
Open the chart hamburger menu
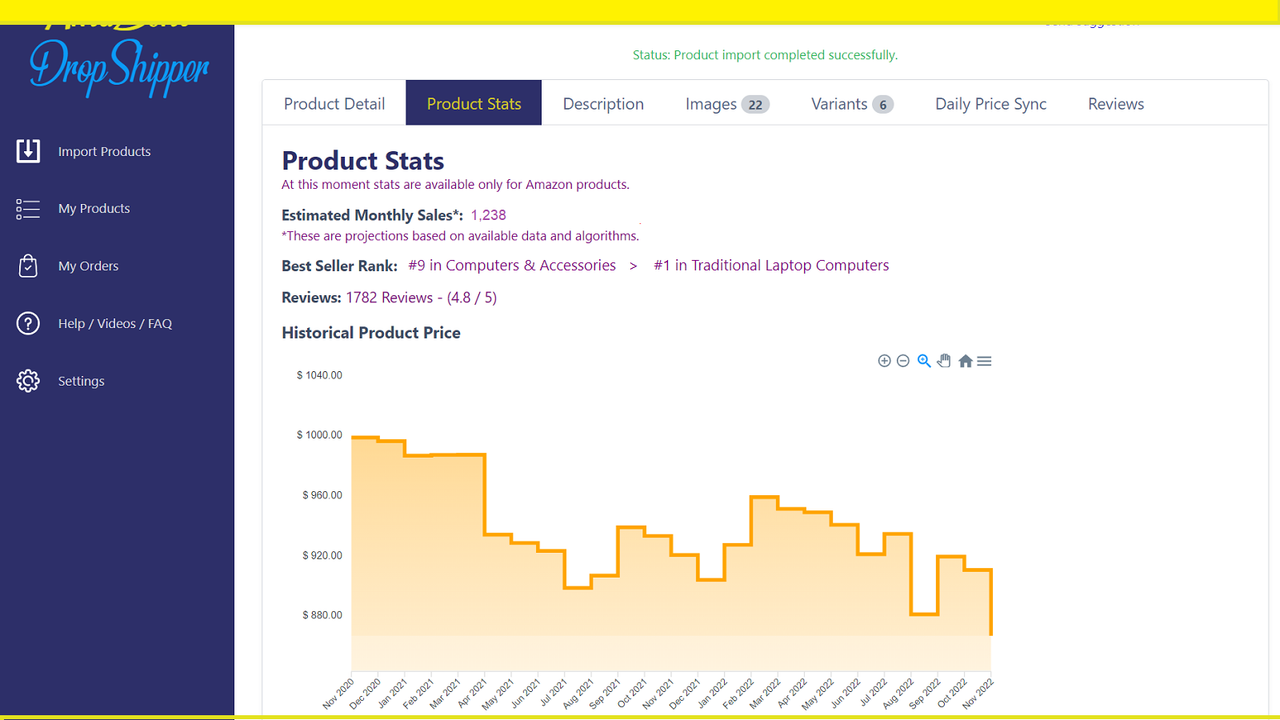pyautogui.click(x=984, y=360)
